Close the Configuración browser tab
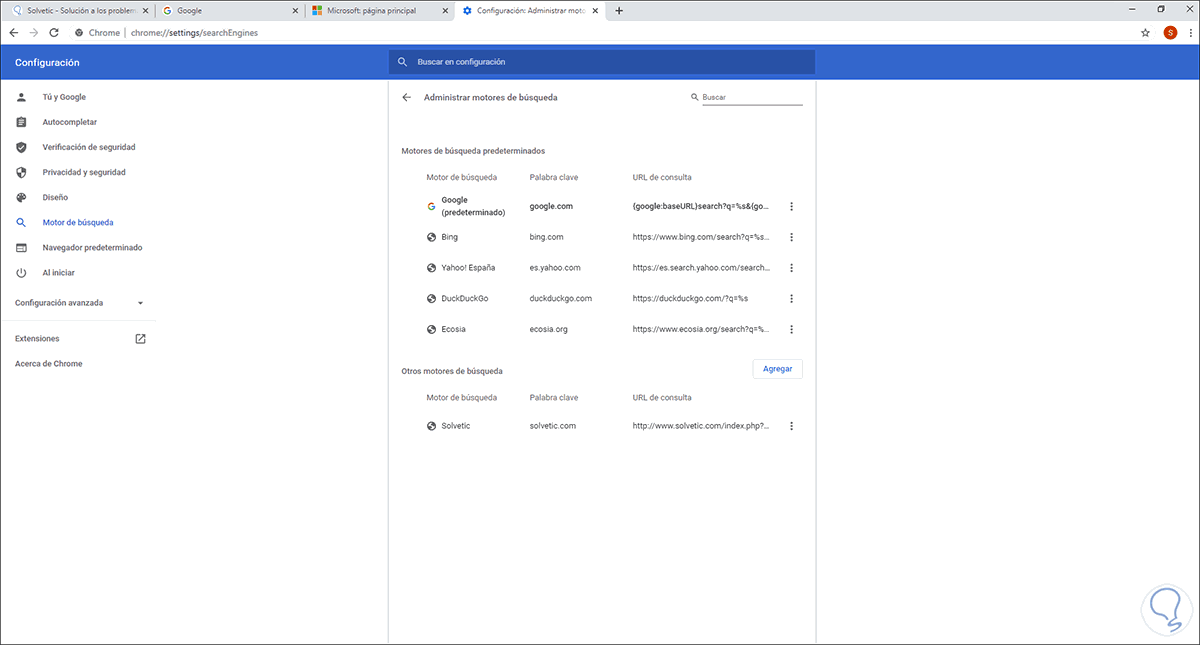 595,10
